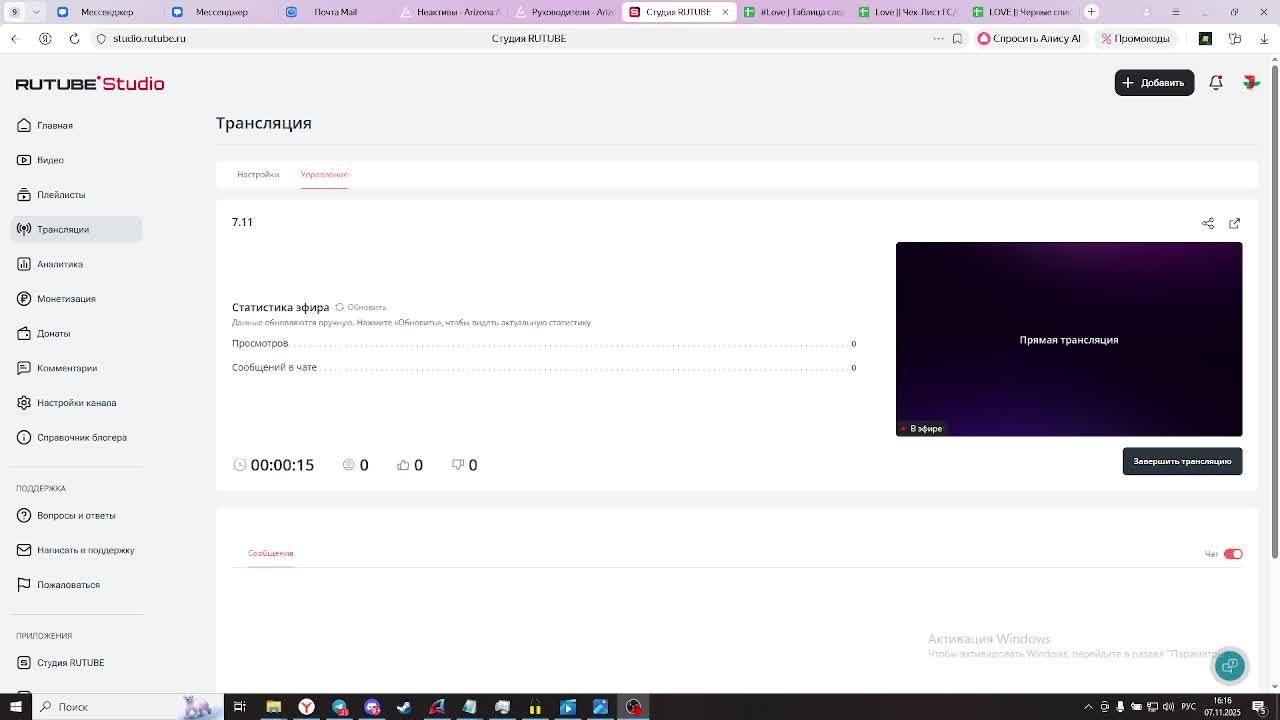
Task: Open the Главная sidebar section
Action: pyautogui.click(x=76, y=125)
